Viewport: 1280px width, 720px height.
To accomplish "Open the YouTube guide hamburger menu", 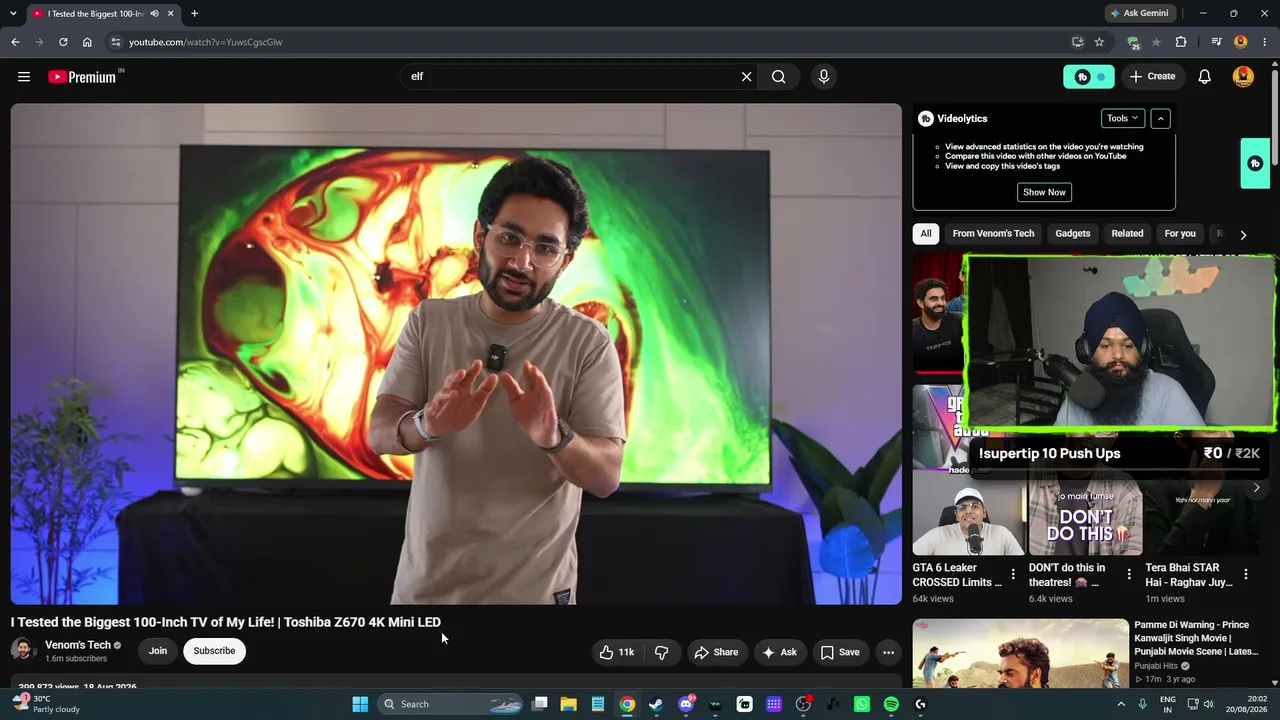I will pyautogui.click(x=24, y=77).
